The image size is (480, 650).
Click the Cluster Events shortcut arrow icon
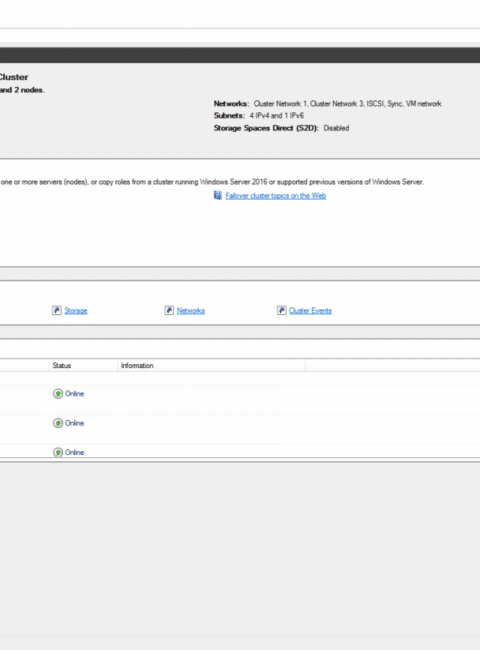point(281,310)
